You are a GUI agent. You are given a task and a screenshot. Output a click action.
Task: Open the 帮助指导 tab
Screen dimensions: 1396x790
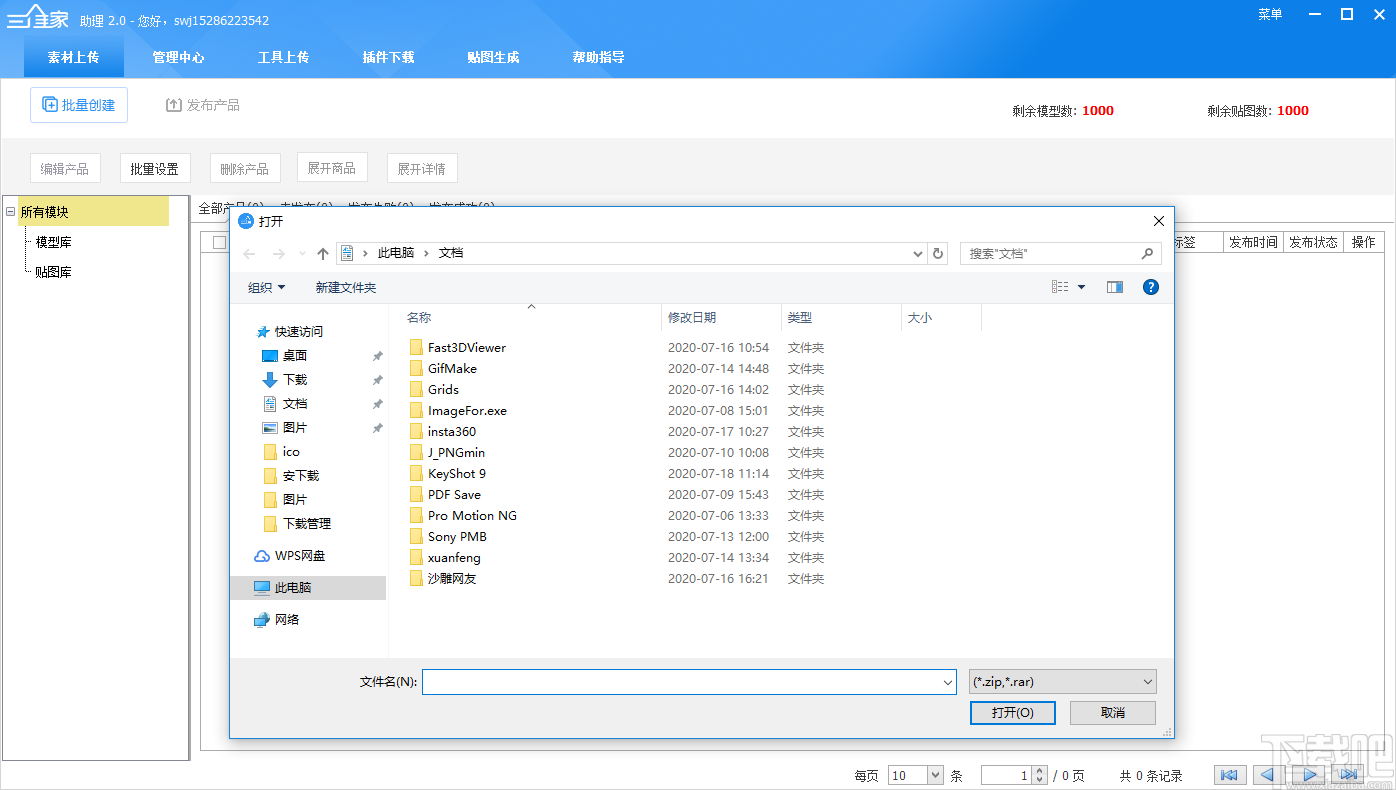599,57
